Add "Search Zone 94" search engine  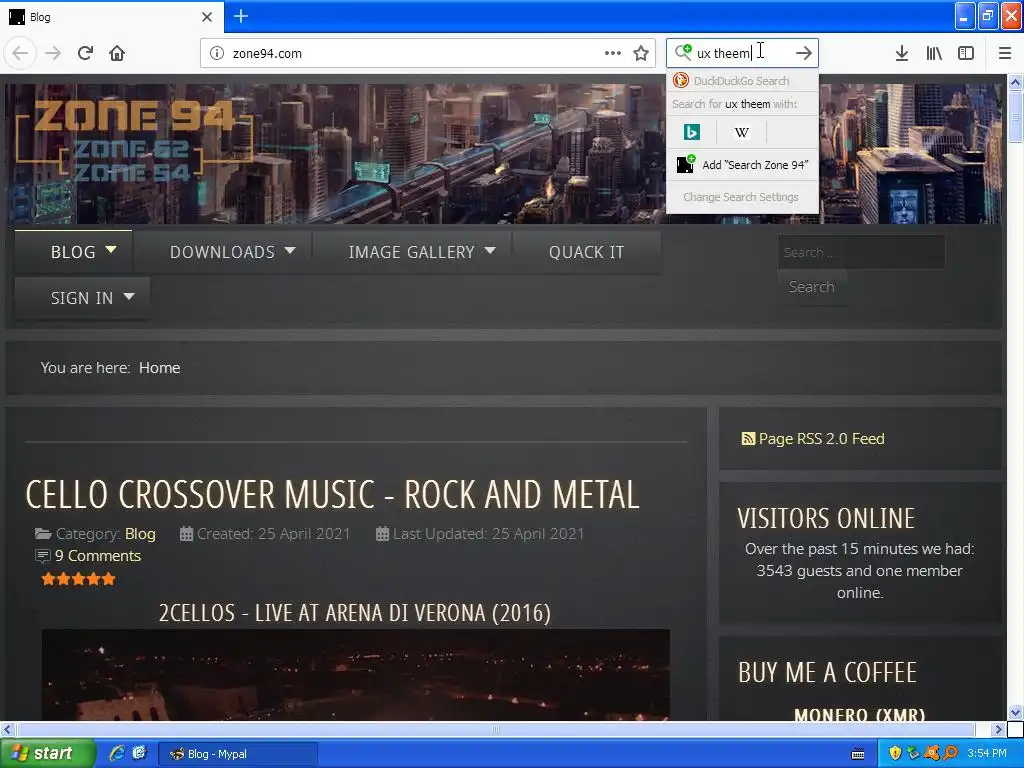(742, 165)
